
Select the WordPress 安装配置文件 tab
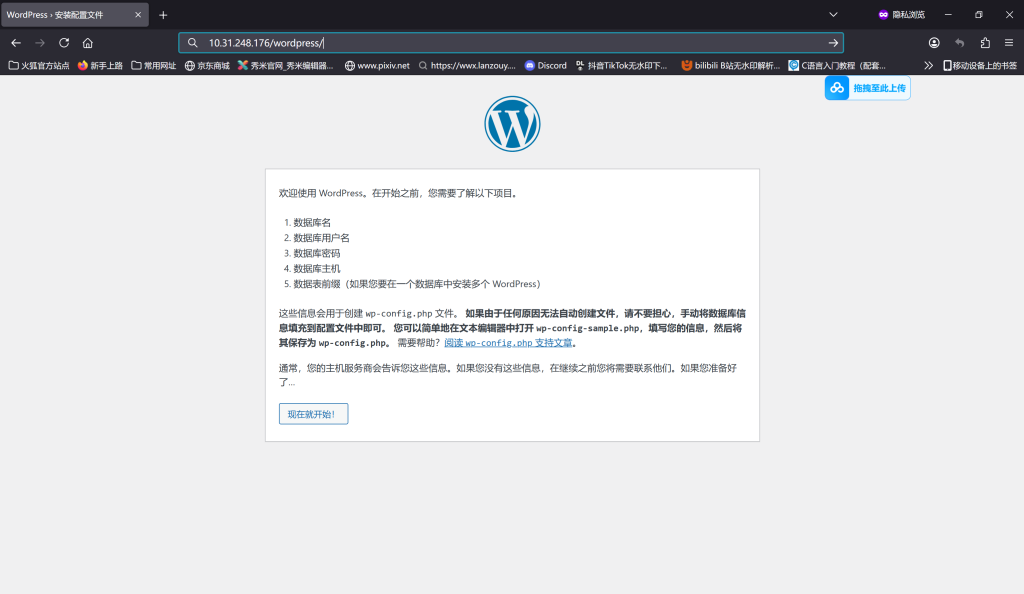(x=74, y=15)
